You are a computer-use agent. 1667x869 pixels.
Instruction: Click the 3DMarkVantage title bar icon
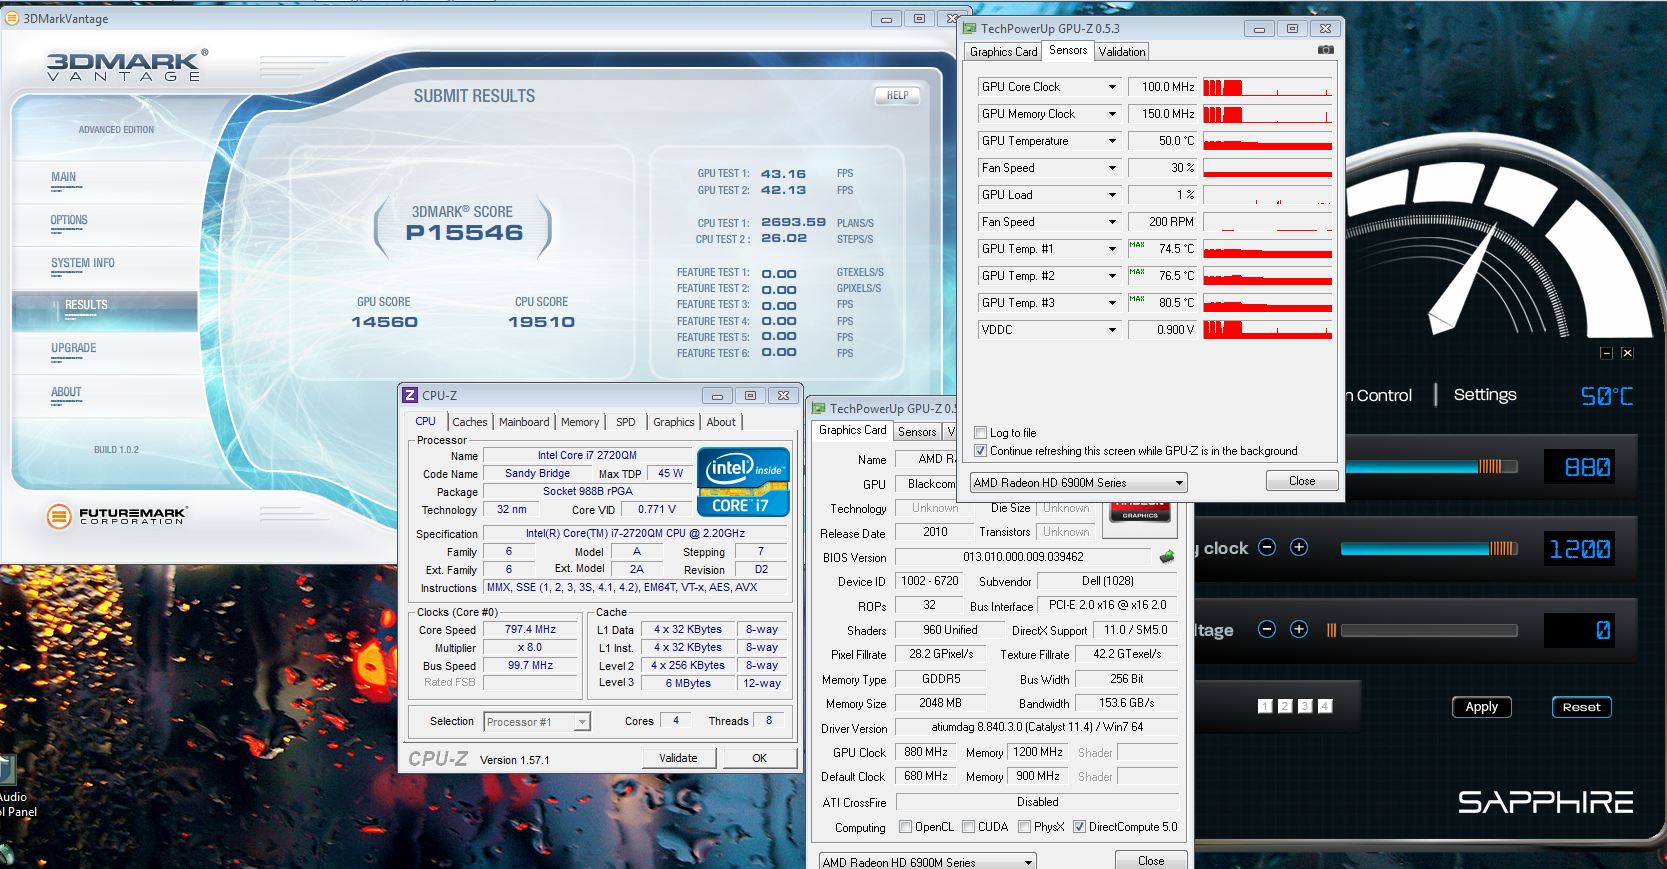click(11, 18)
